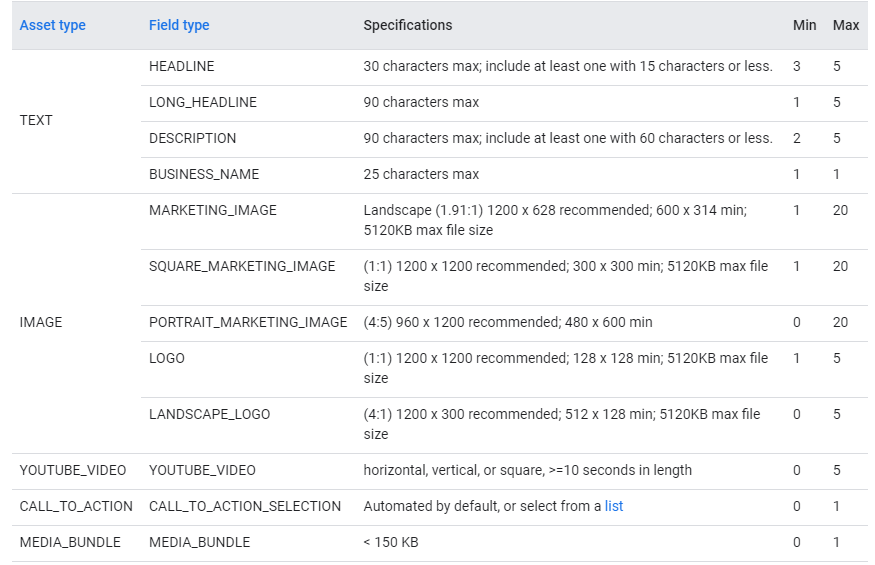Select the 'MARKETING_IMAGE' field type cell

(x=213, y=210)
